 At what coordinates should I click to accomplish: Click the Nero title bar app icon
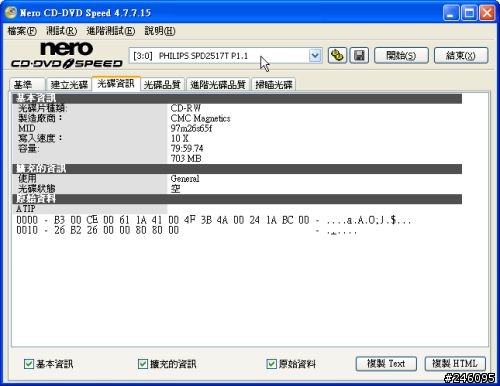10,13
